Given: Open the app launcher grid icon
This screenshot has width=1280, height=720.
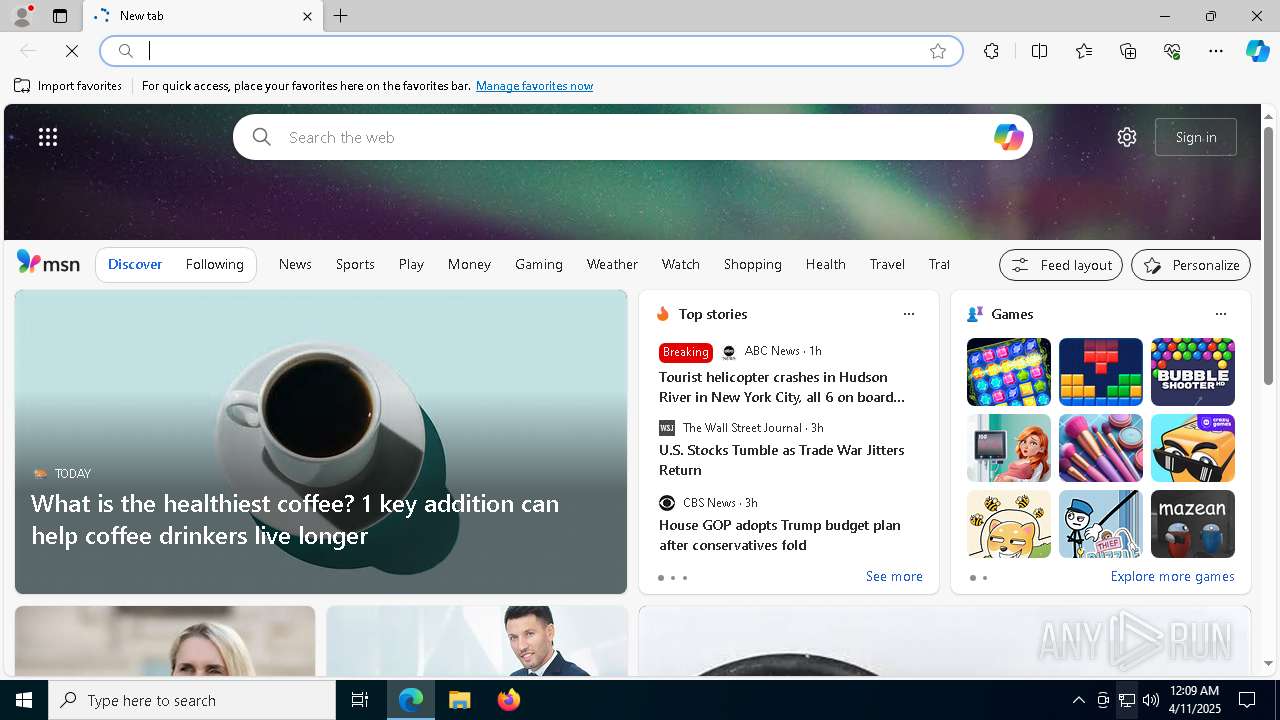Looking at the screenshot, I should [48, 137].
